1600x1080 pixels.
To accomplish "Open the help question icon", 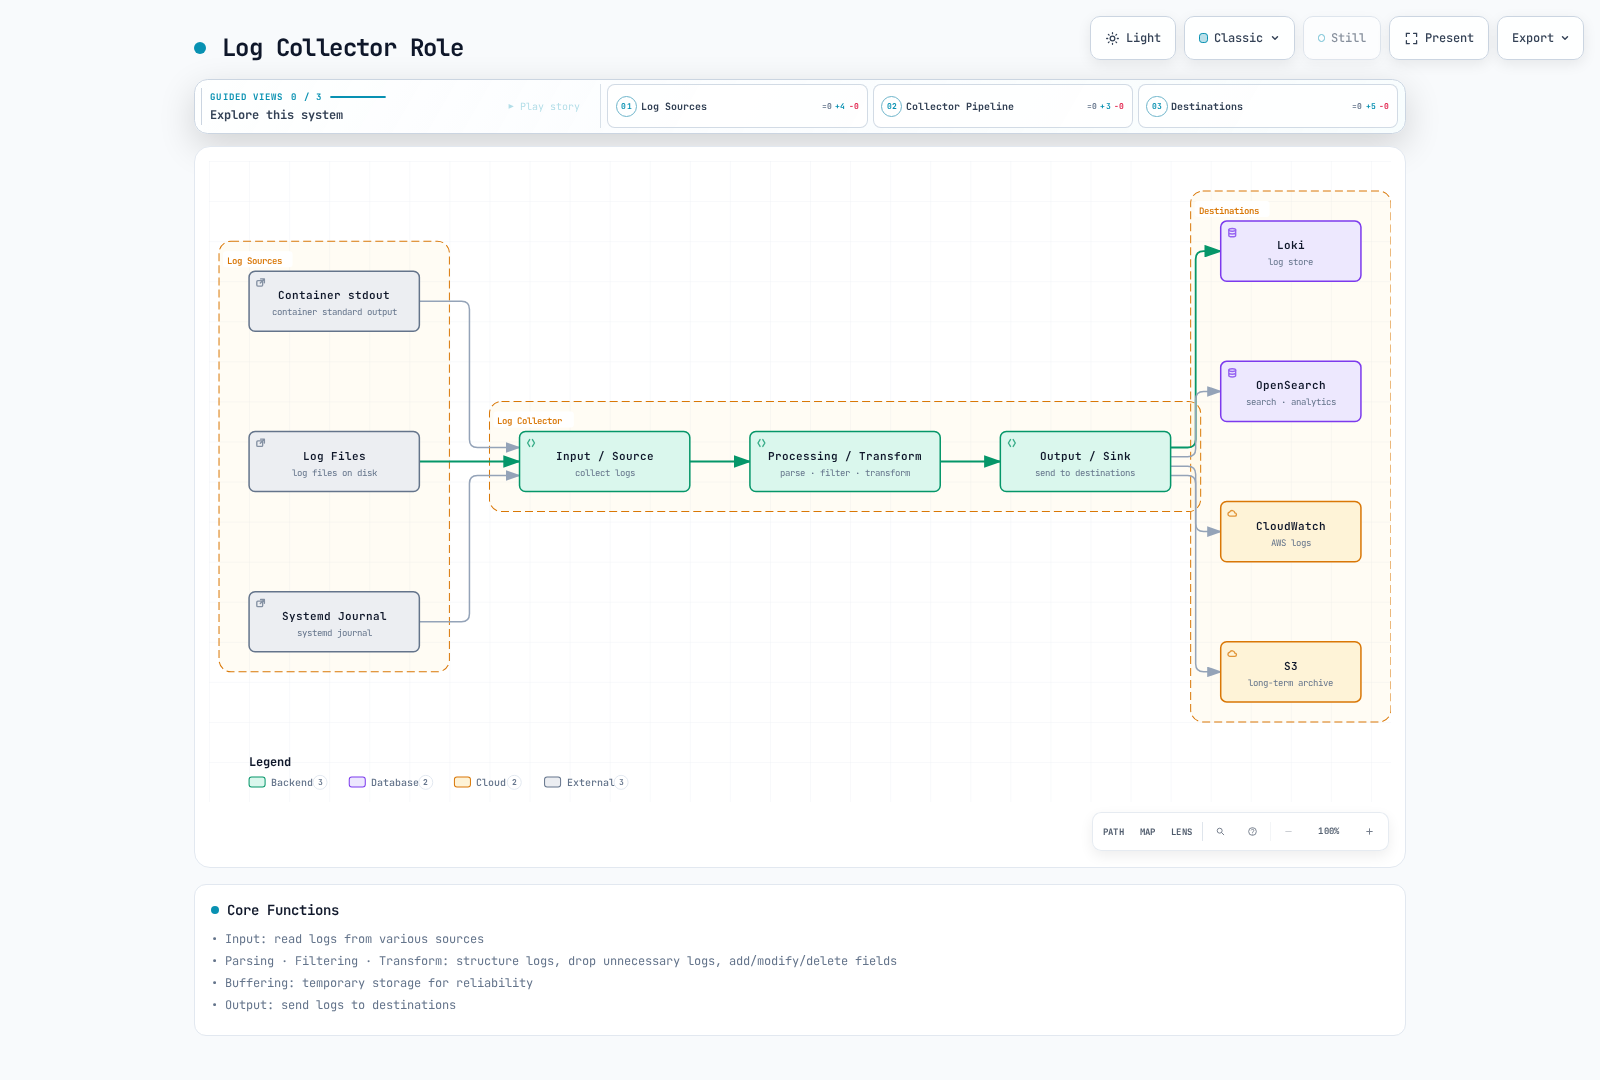I will click(1252, 831).
